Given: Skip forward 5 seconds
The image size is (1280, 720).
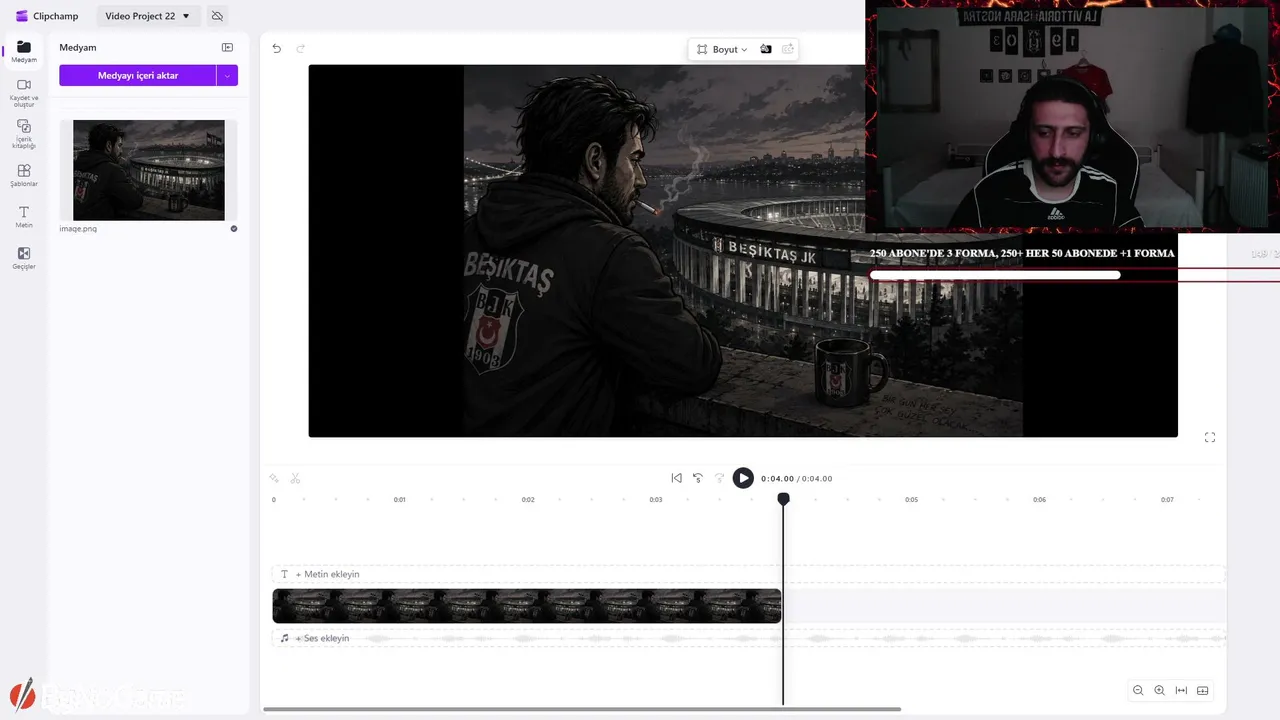Looking at the screenshot, I should [x=719, y=478].
